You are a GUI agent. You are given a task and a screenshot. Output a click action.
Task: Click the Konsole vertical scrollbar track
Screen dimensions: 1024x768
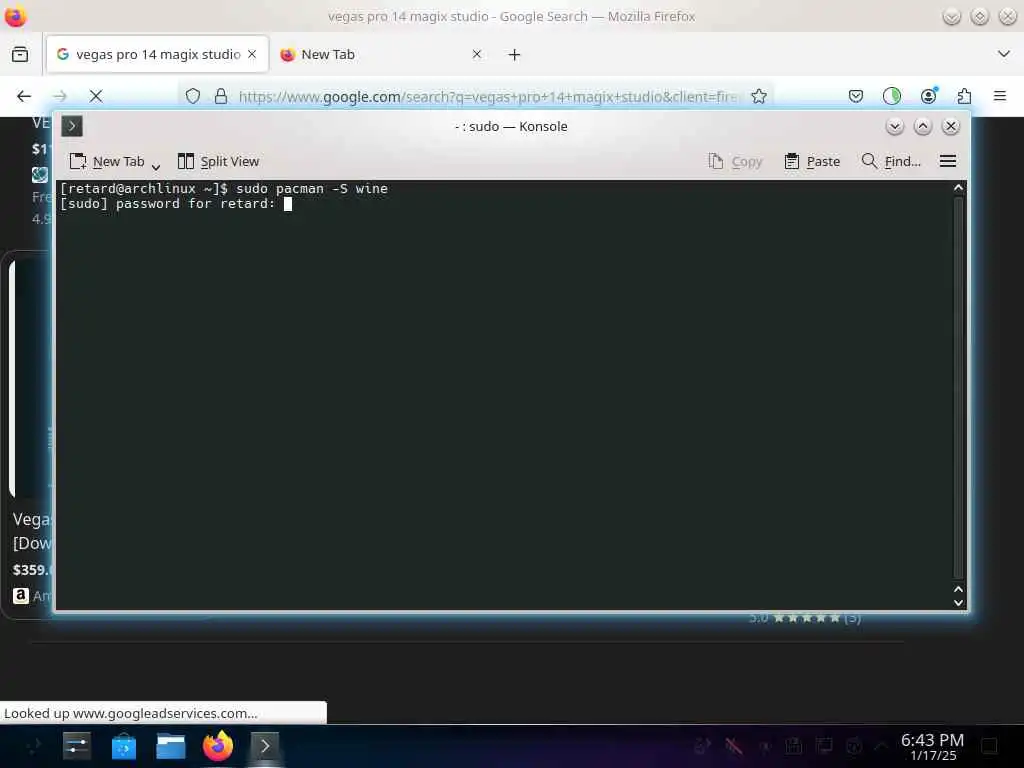point(958,388)
